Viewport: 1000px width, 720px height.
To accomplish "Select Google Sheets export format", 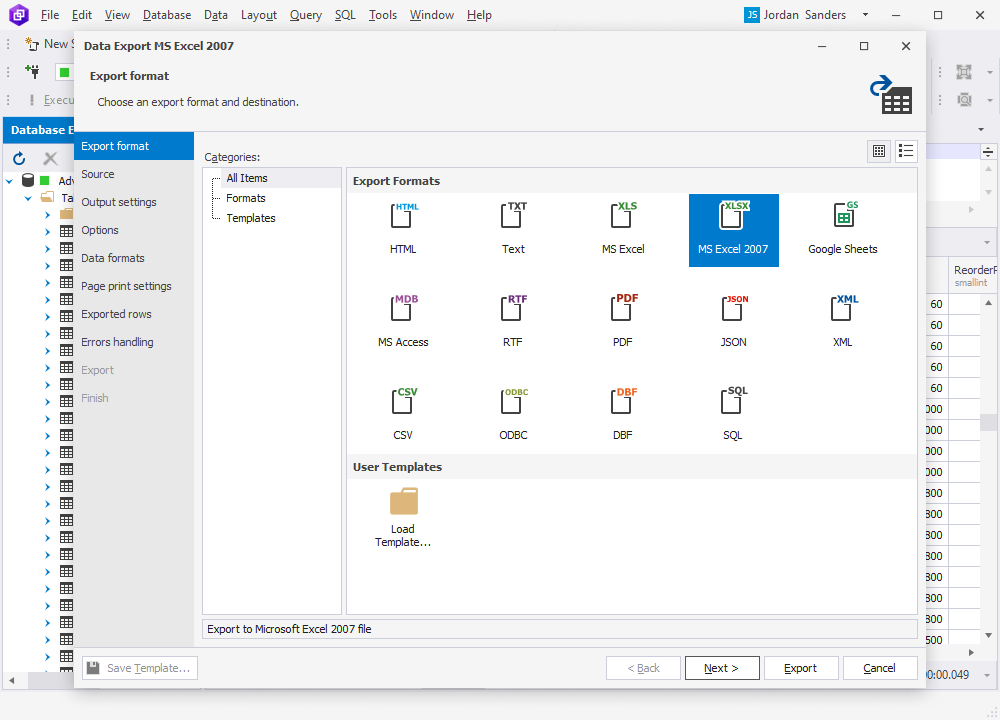I will click(842, 230).
